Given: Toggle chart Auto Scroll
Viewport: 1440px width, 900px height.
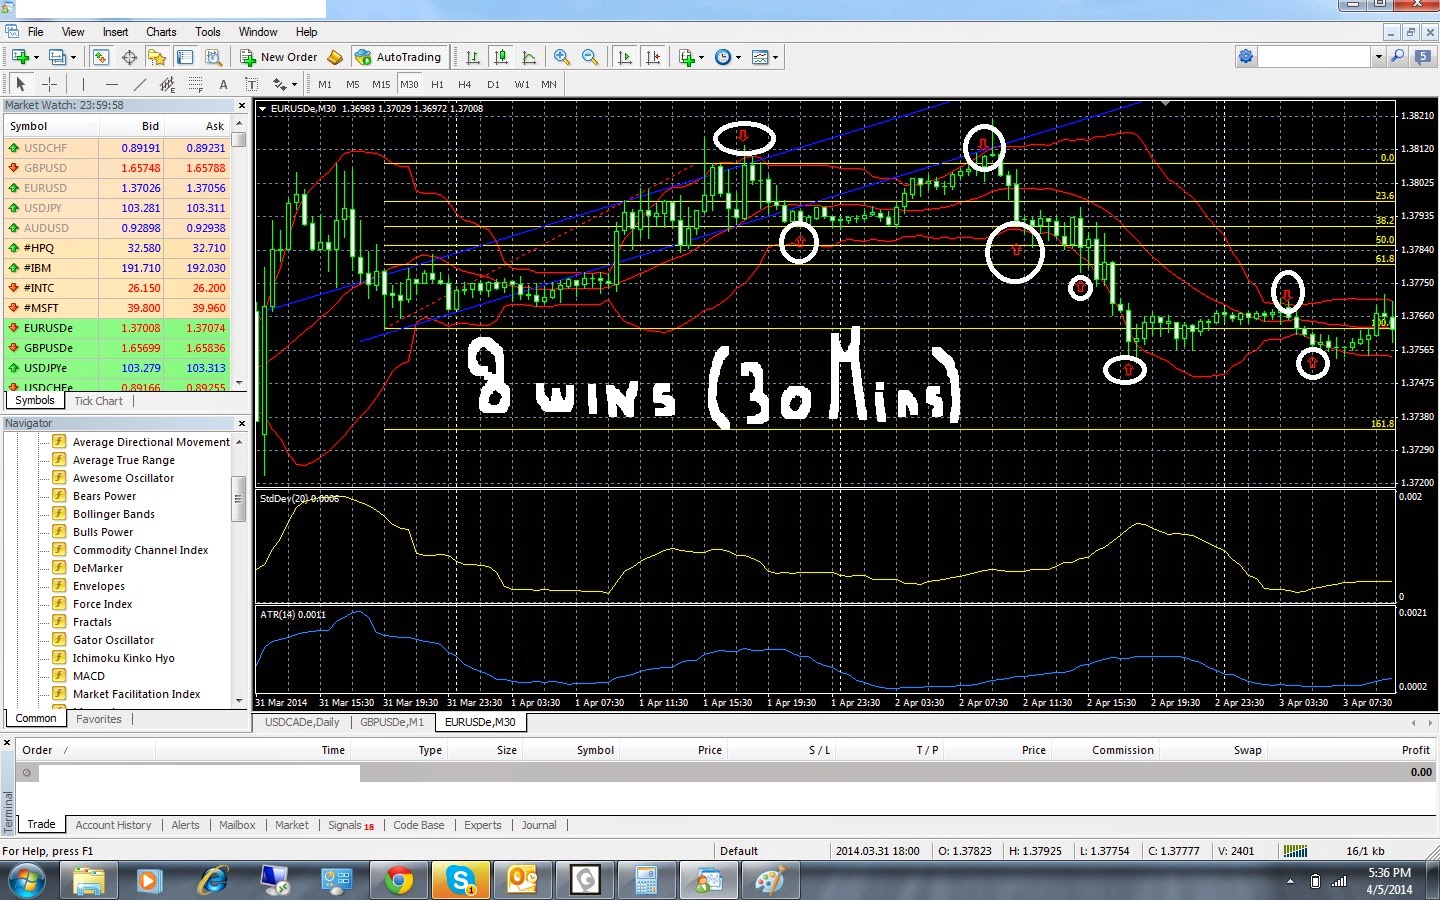Looking at the screenshot, I should pos(625,57).
